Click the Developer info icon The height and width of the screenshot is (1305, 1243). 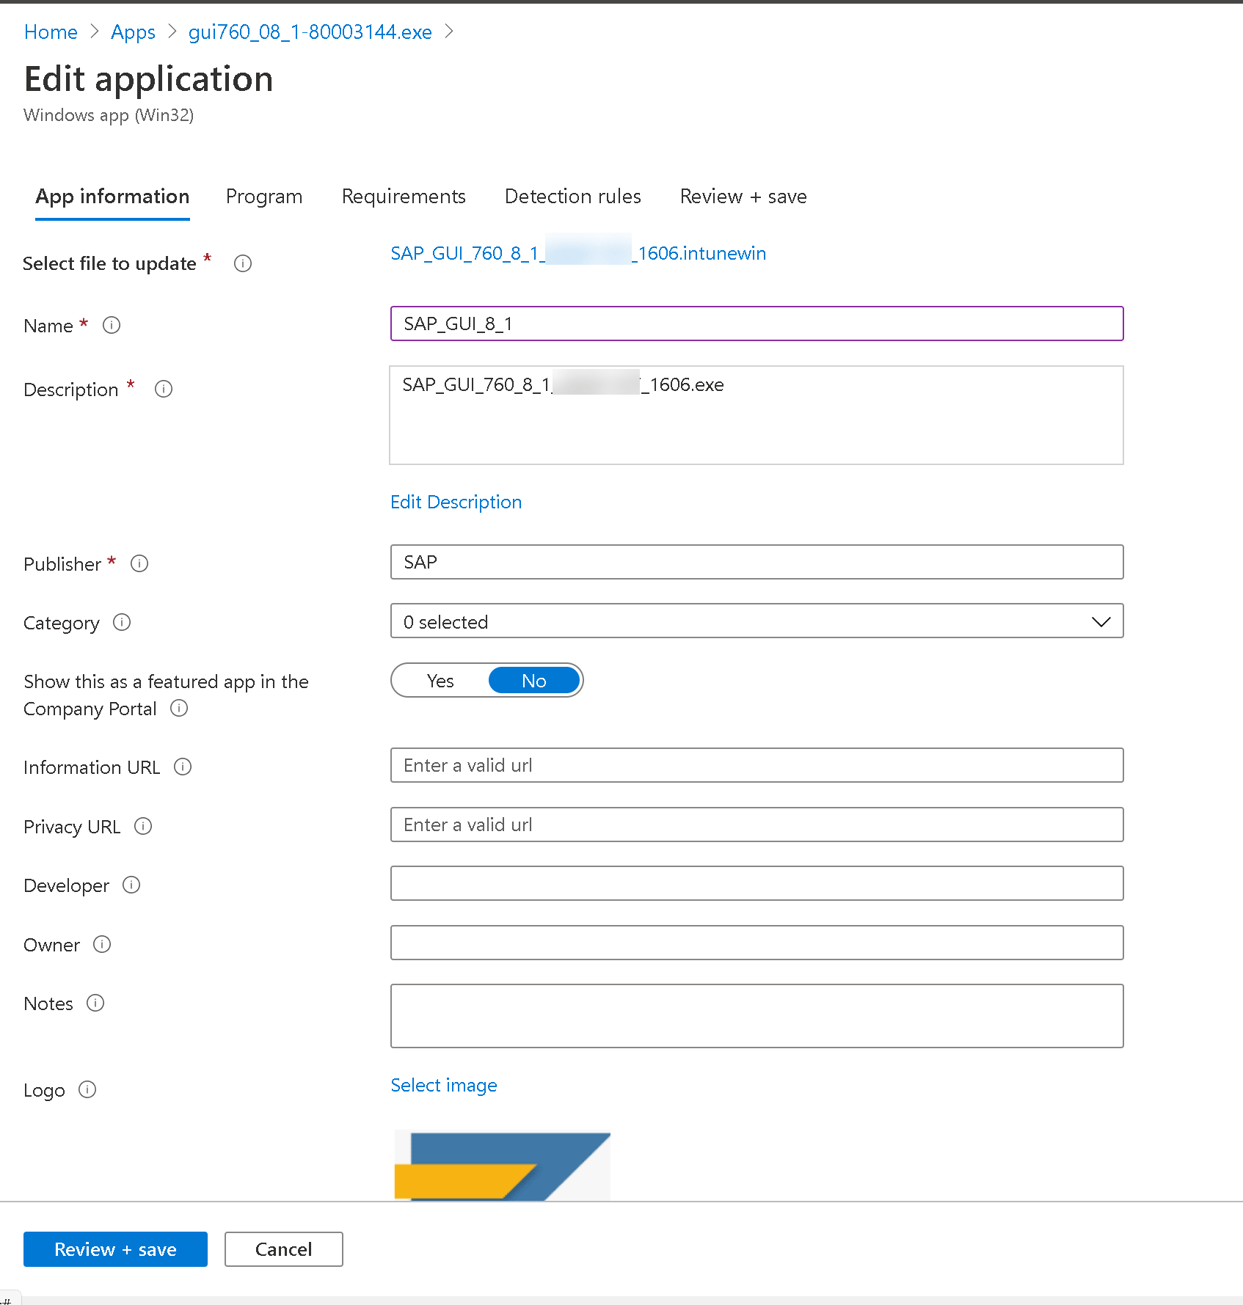(131, 885)
